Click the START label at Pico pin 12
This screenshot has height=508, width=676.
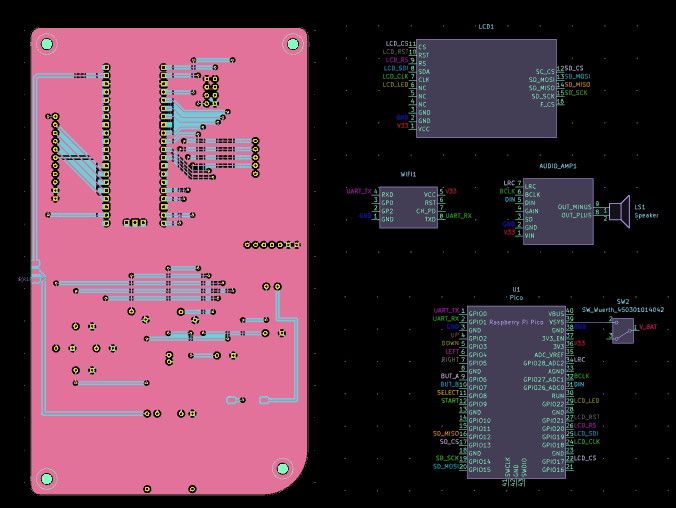pos(450,401)
